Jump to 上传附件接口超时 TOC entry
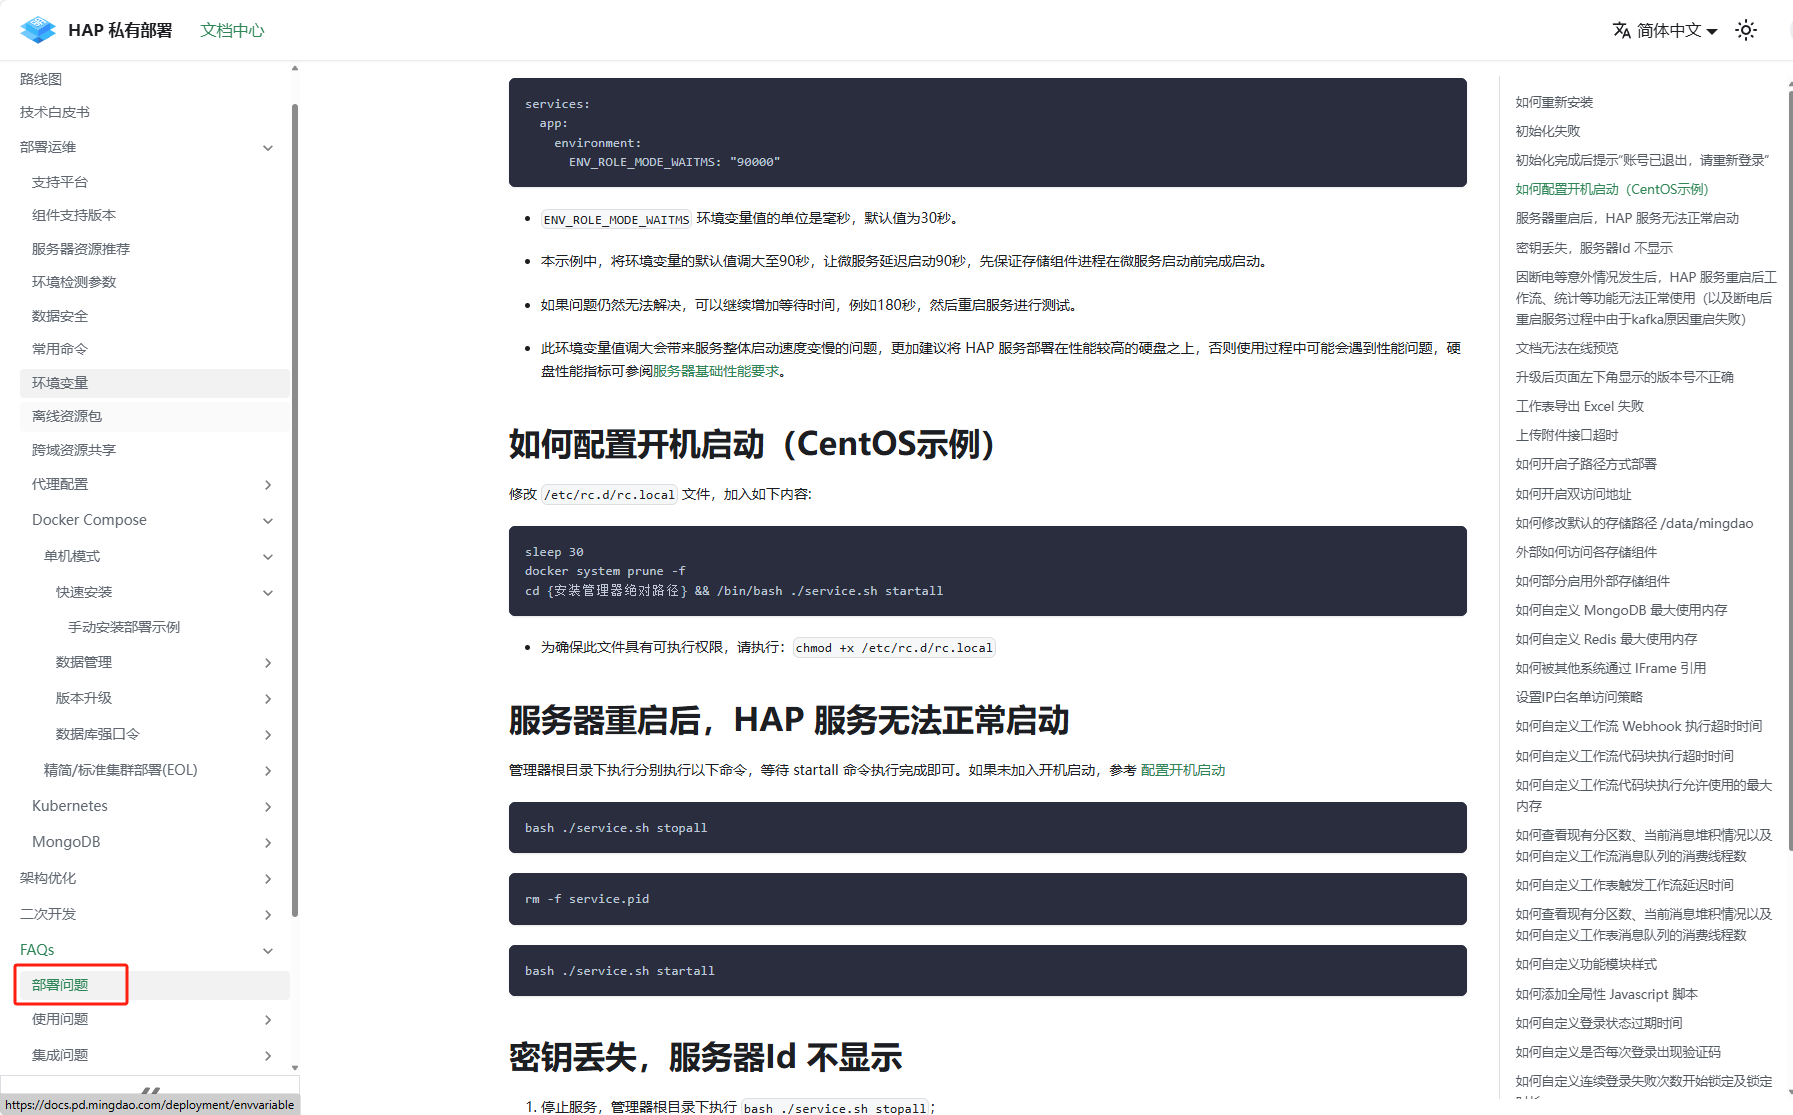Screen dimensions: 1793x1115 pos(1567,435)
